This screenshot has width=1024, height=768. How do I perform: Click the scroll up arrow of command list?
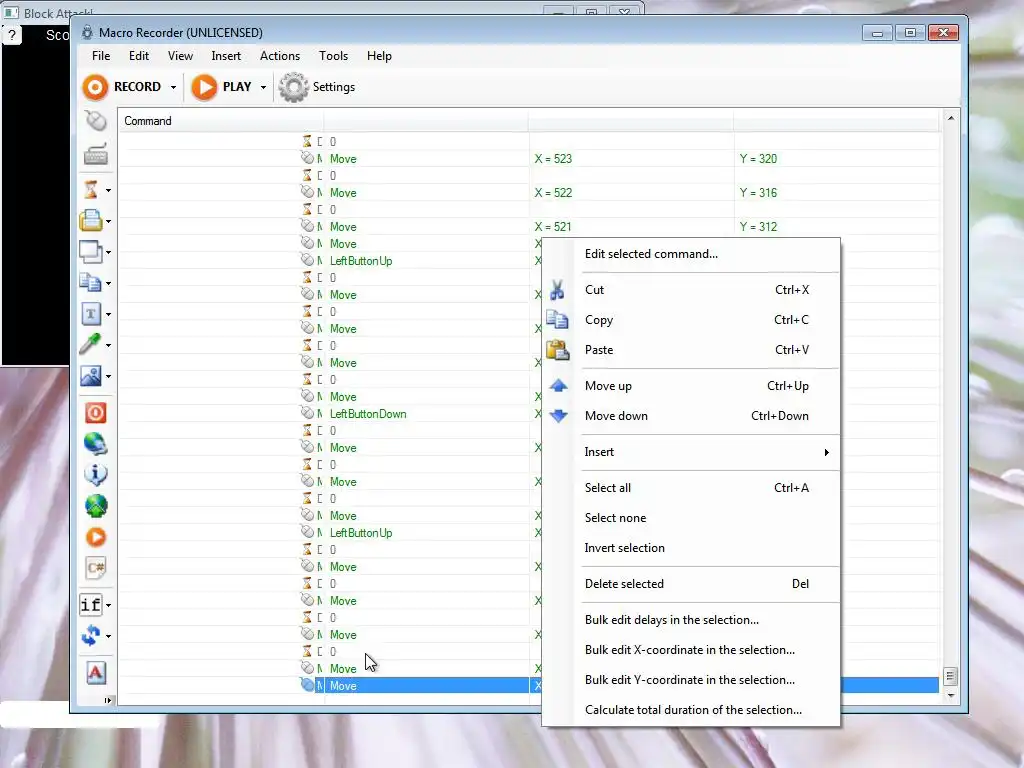click(x=951, y=118)
